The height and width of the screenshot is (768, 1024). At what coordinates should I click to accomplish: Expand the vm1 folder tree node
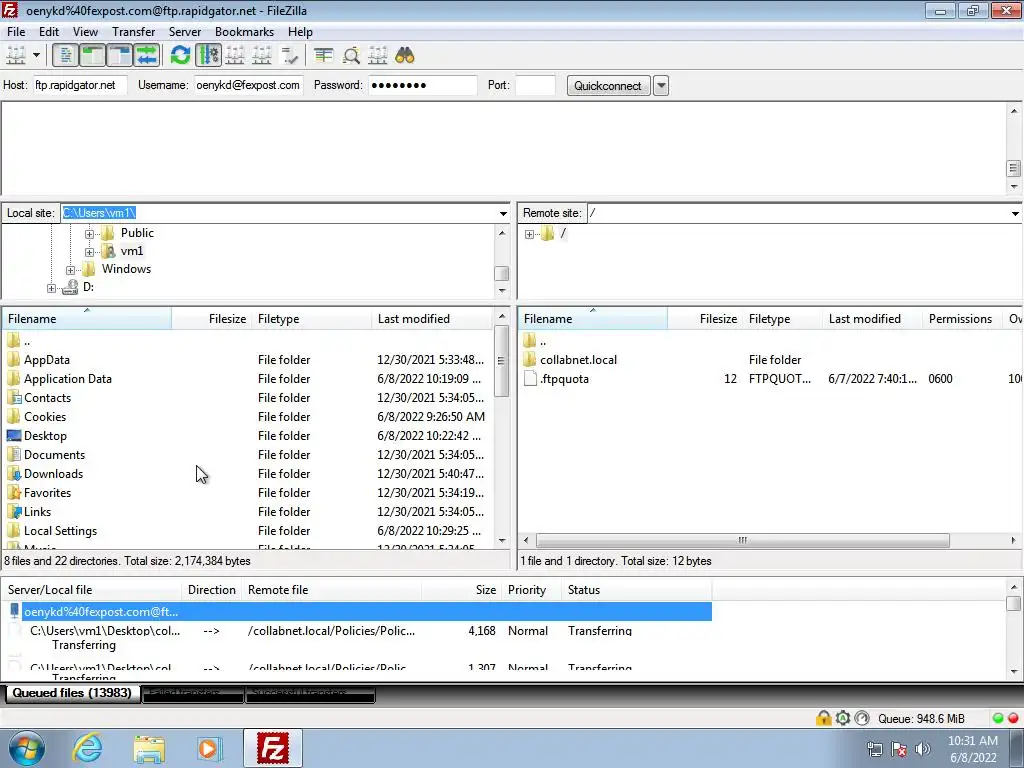pyautogui.click(x=89, y=251)
